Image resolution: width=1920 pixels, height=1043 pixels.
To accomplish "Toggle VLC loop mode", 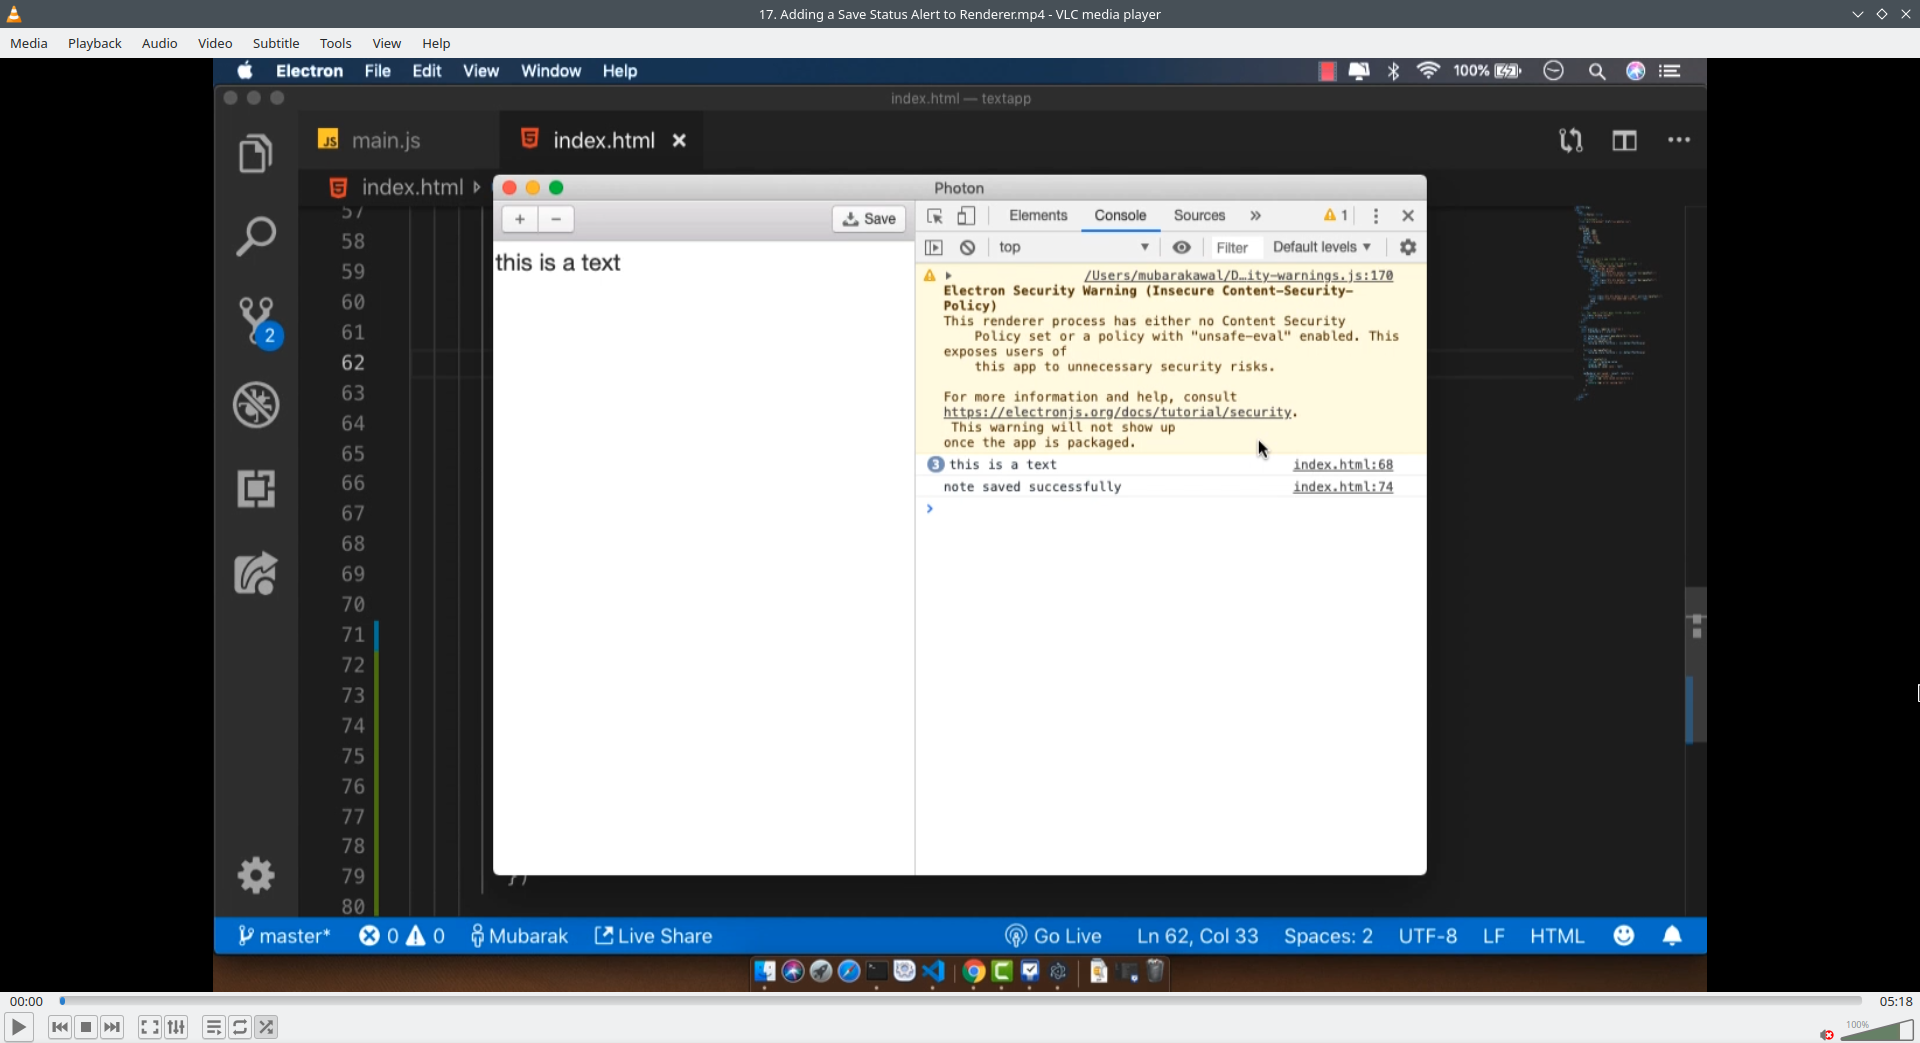I will click(240, 1027).
